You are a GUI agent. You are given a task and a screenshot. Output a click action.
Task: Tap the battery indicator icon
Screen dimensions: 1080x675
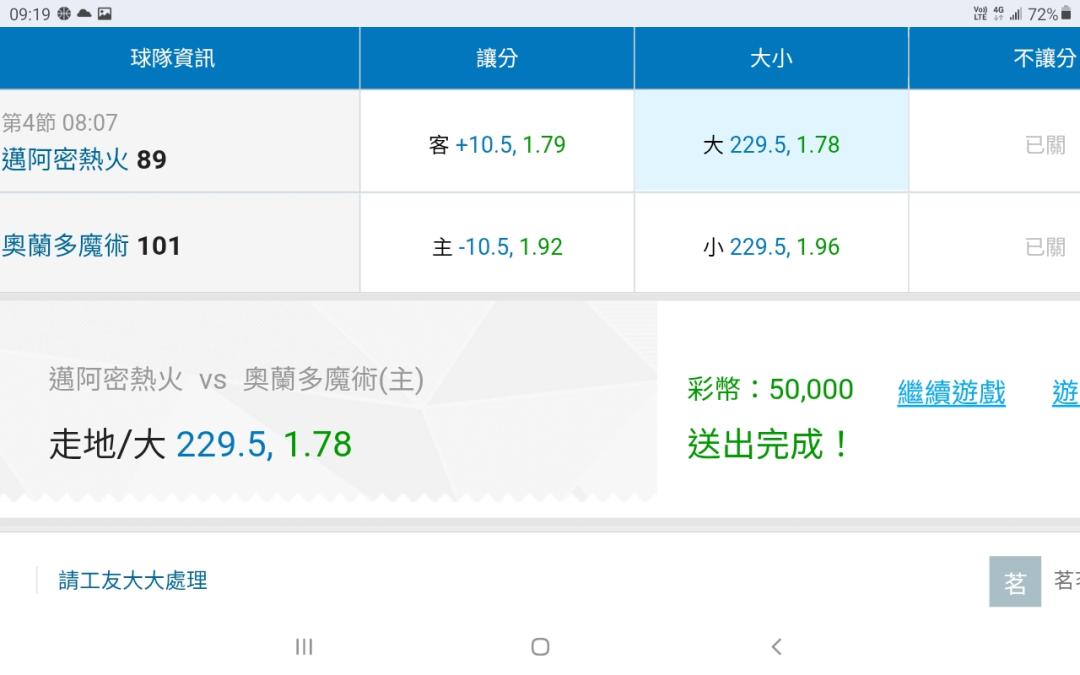coord(1066,14)
